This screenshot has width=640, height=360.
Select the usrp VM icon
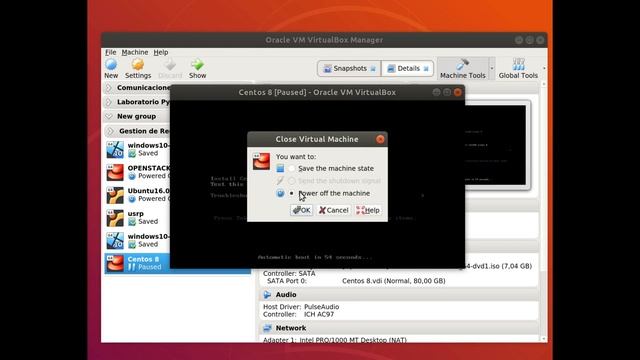pyautogui.click(x=115, y=218)
